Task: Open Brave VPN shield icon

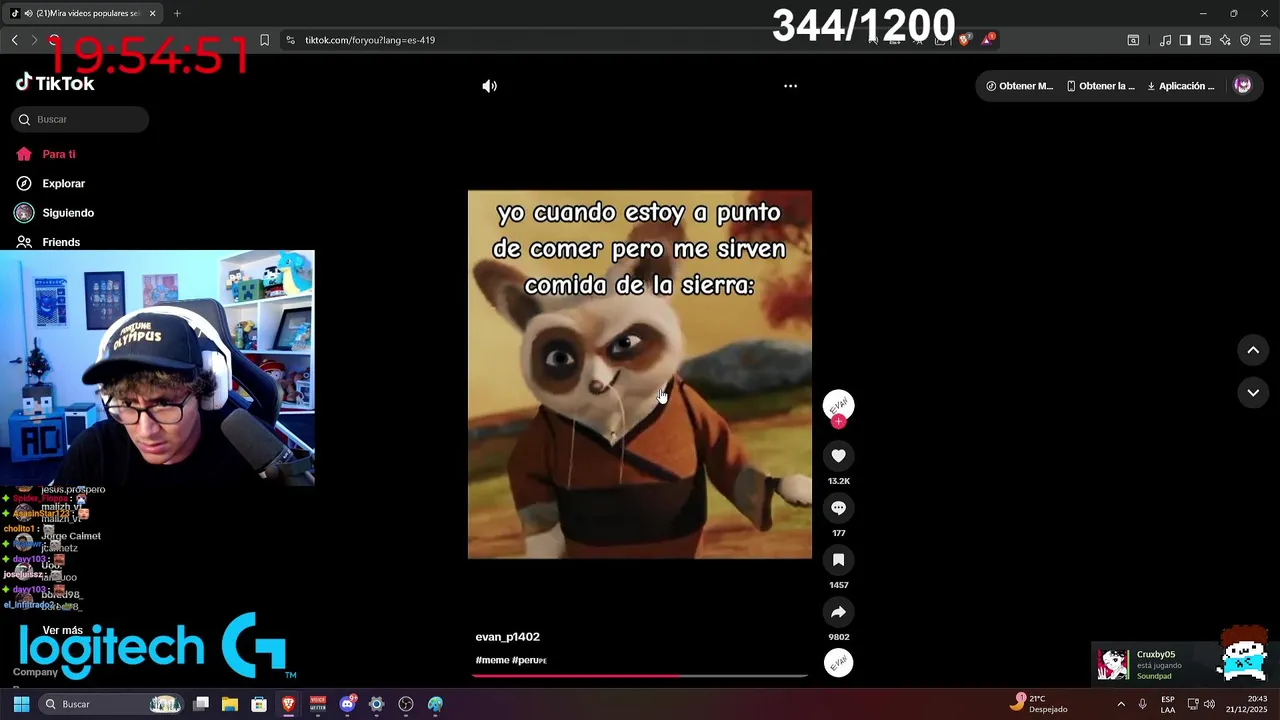Action: [1245, 40]
